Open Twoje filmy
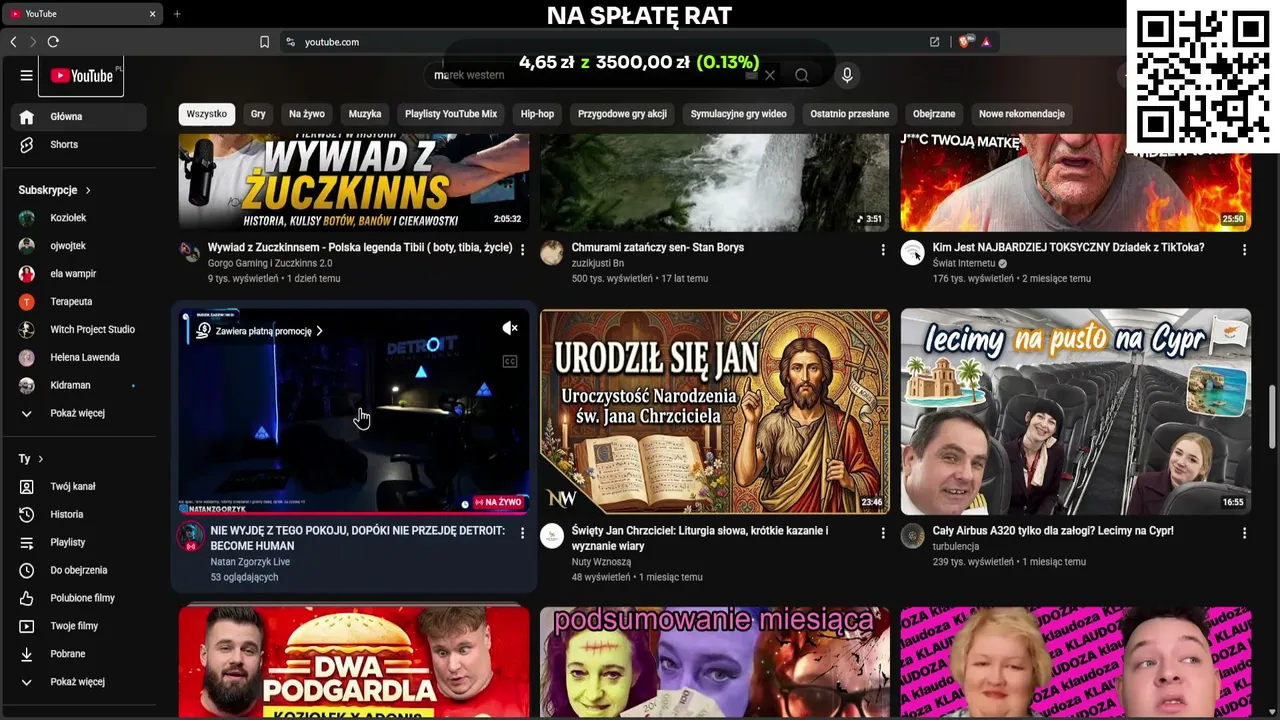This screenshot has height=720, width=1280. [79, 626]
